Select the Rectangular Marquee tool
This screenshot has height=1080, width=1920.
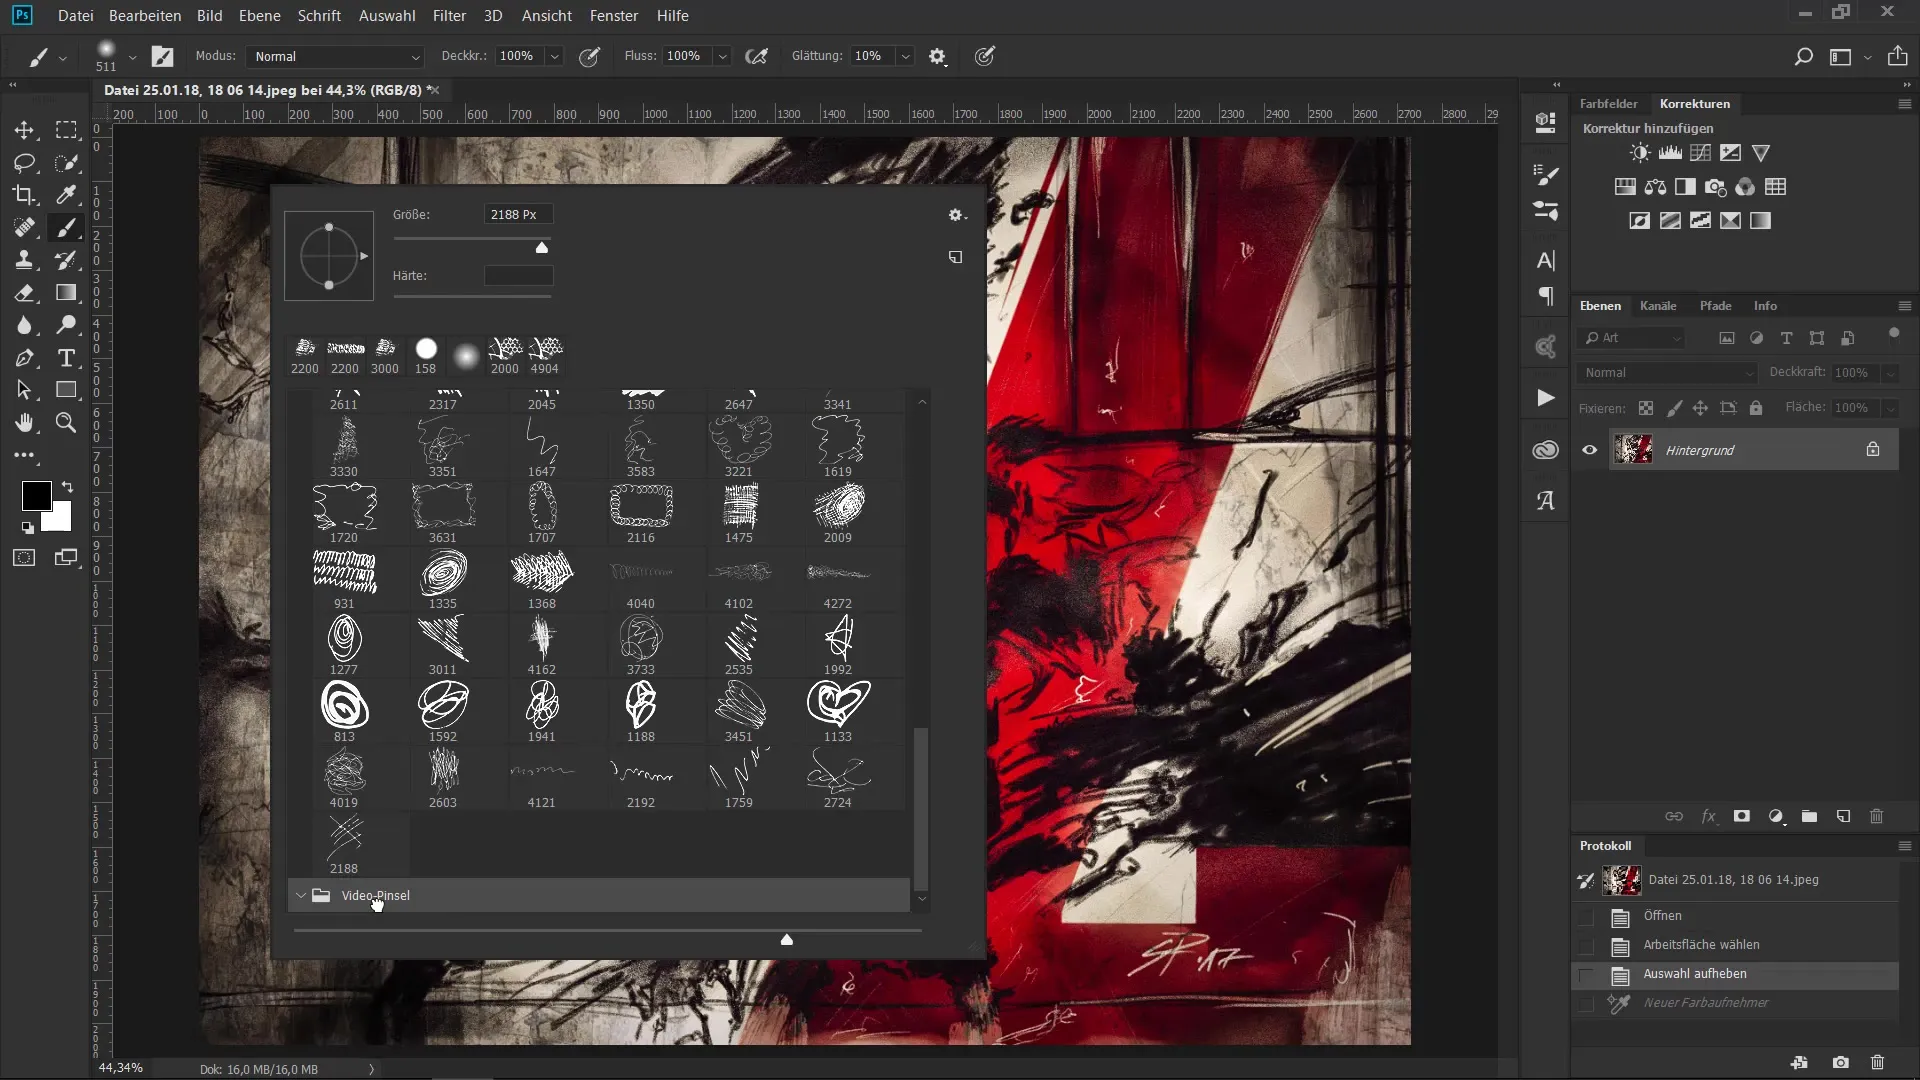tap(66, 130)
